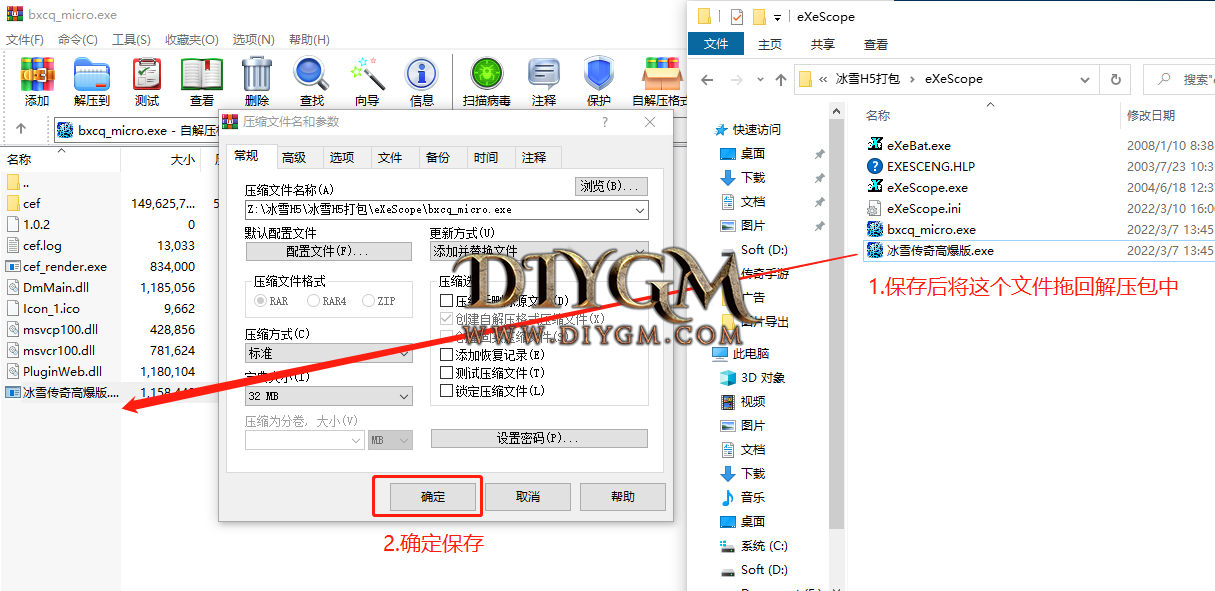
Task: Click the Explorer back navigation arrow
Action: tap(707, 79)
